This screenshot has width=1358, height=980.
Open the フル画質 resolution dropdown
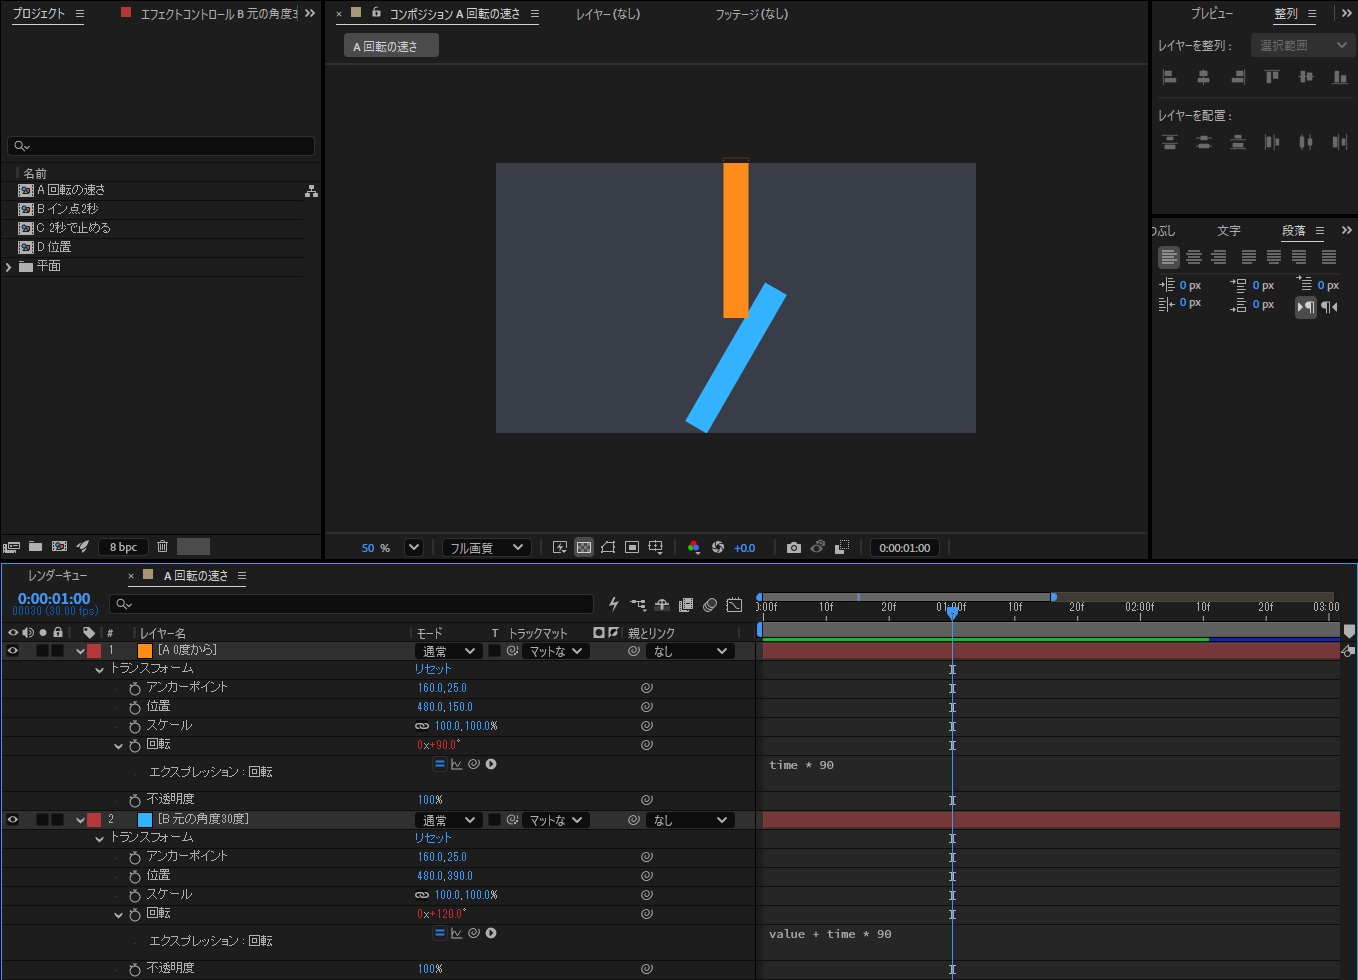click(486, 547)
